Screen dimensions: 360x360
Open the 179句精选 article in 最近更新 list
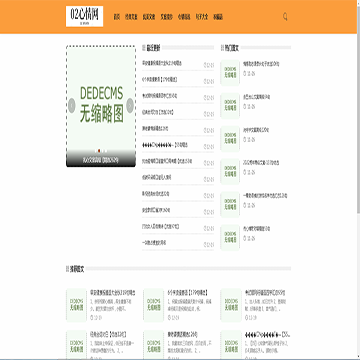pos(159,79)
